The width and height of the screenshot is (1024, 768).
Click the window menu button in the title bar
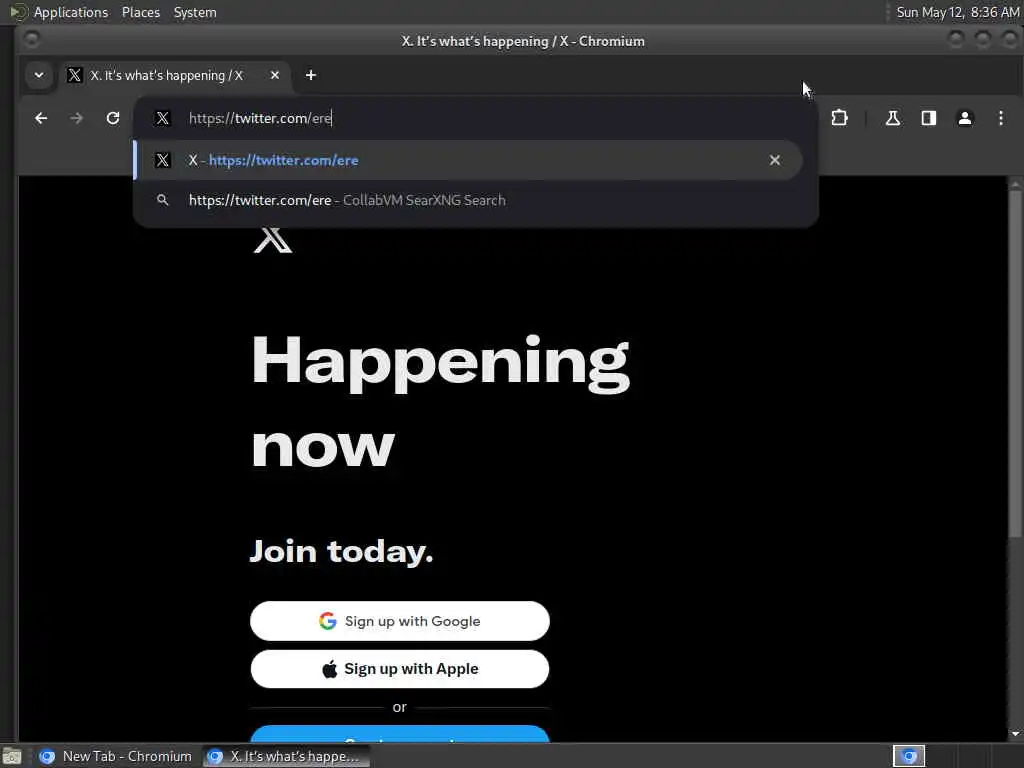[x=31, y=40]
